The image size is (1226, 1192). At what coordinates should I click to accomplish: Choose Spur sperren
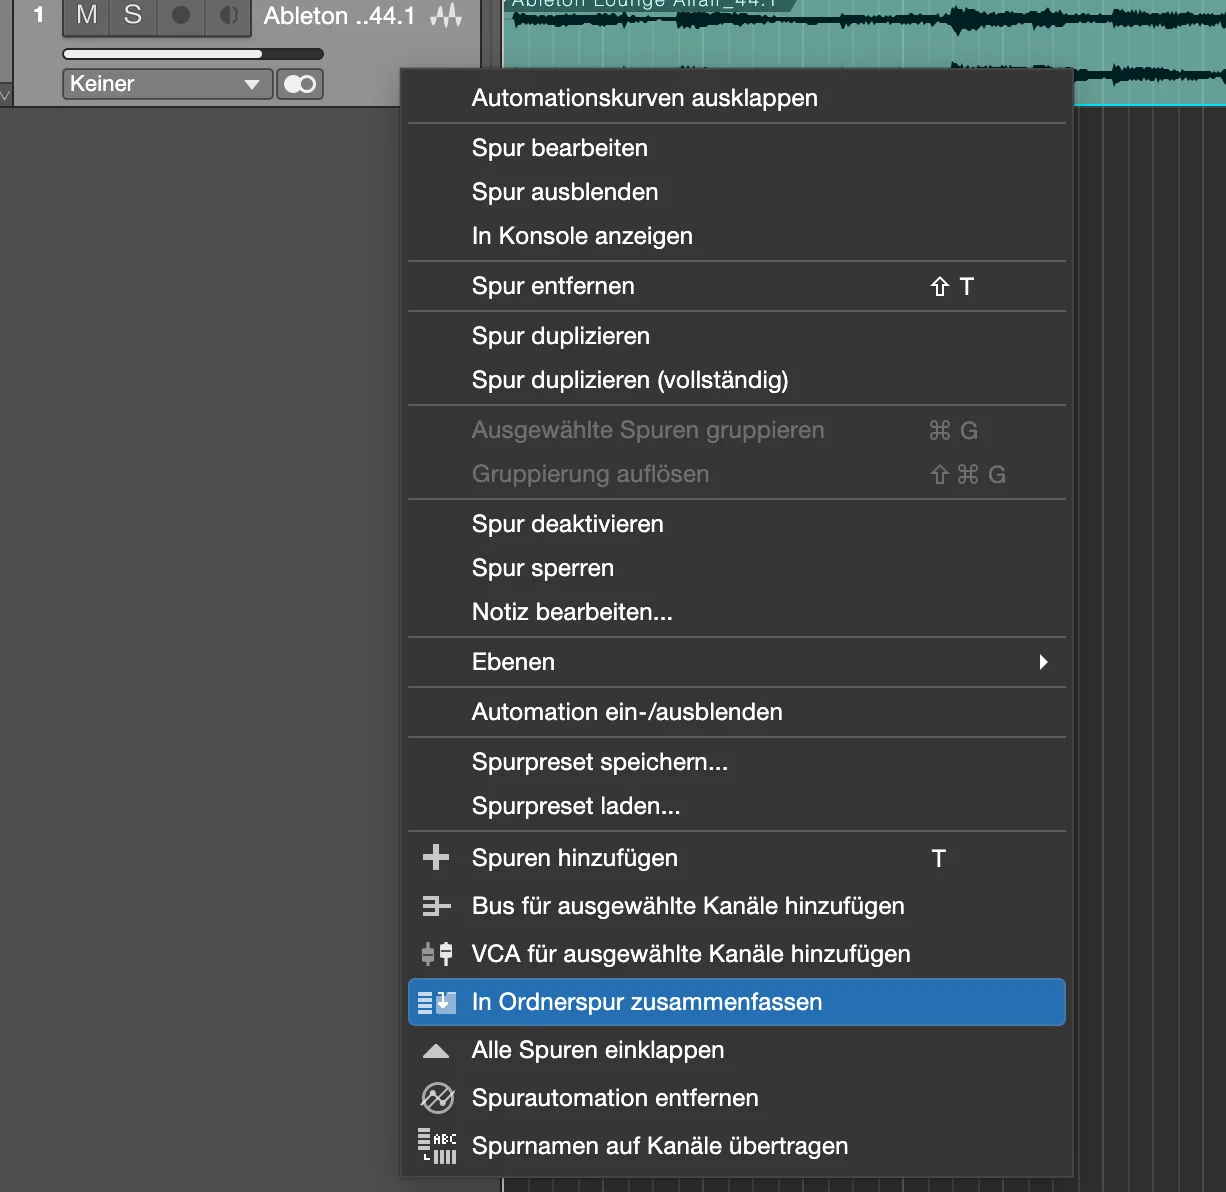point(737,568)
